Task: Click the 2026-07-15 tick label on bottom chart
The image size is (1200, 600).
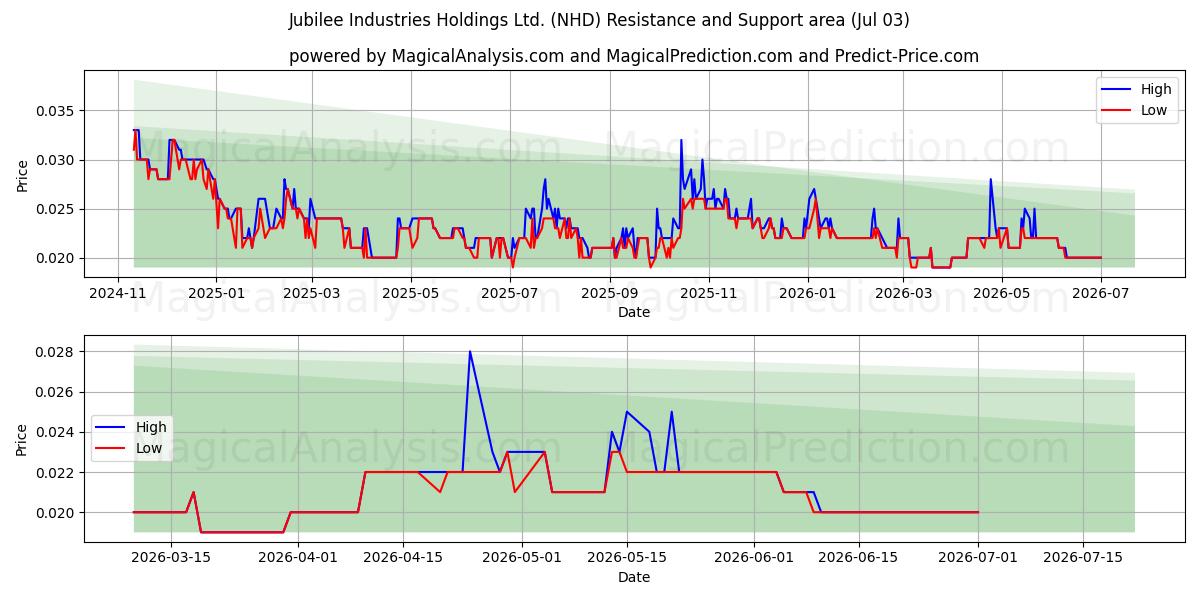Action: [x=1082, y=557]
